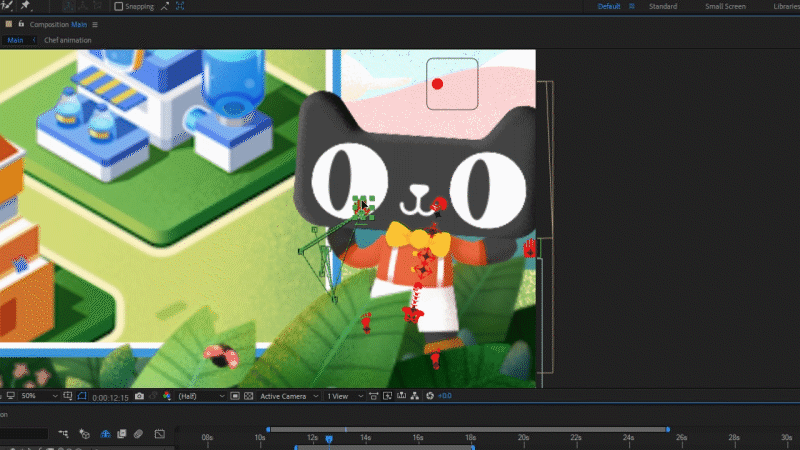Open composition name Main dropdown
The image size is (800, 450).
click(79, 24)
